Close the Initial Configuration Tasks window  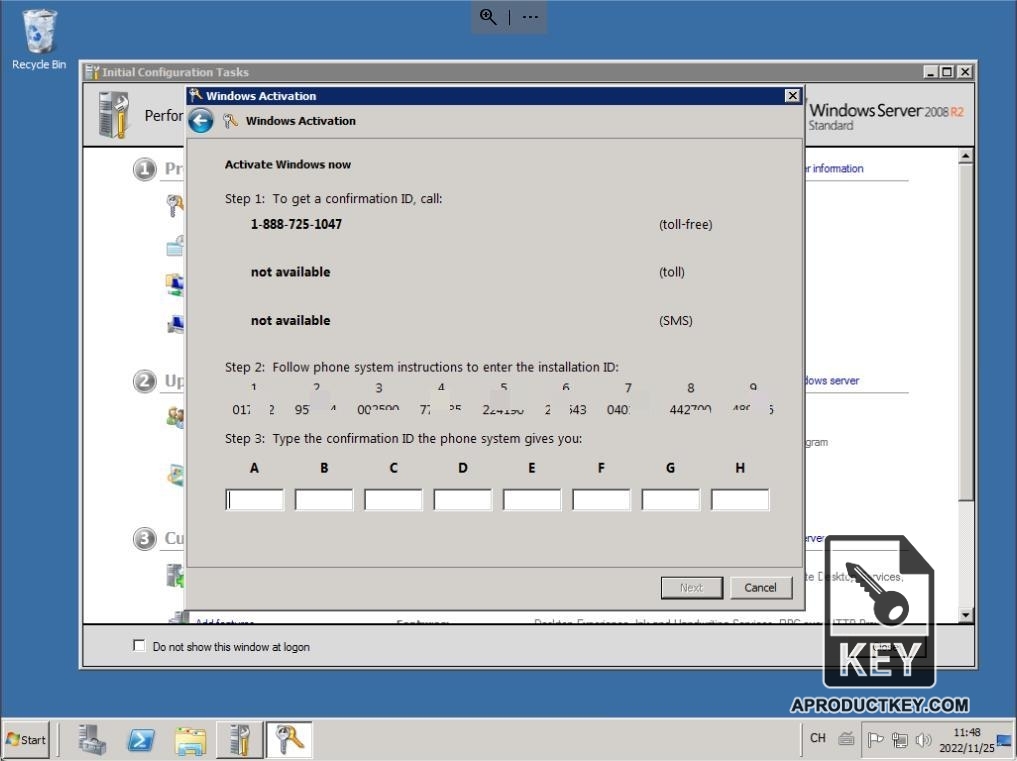click(x=964, y=72)
